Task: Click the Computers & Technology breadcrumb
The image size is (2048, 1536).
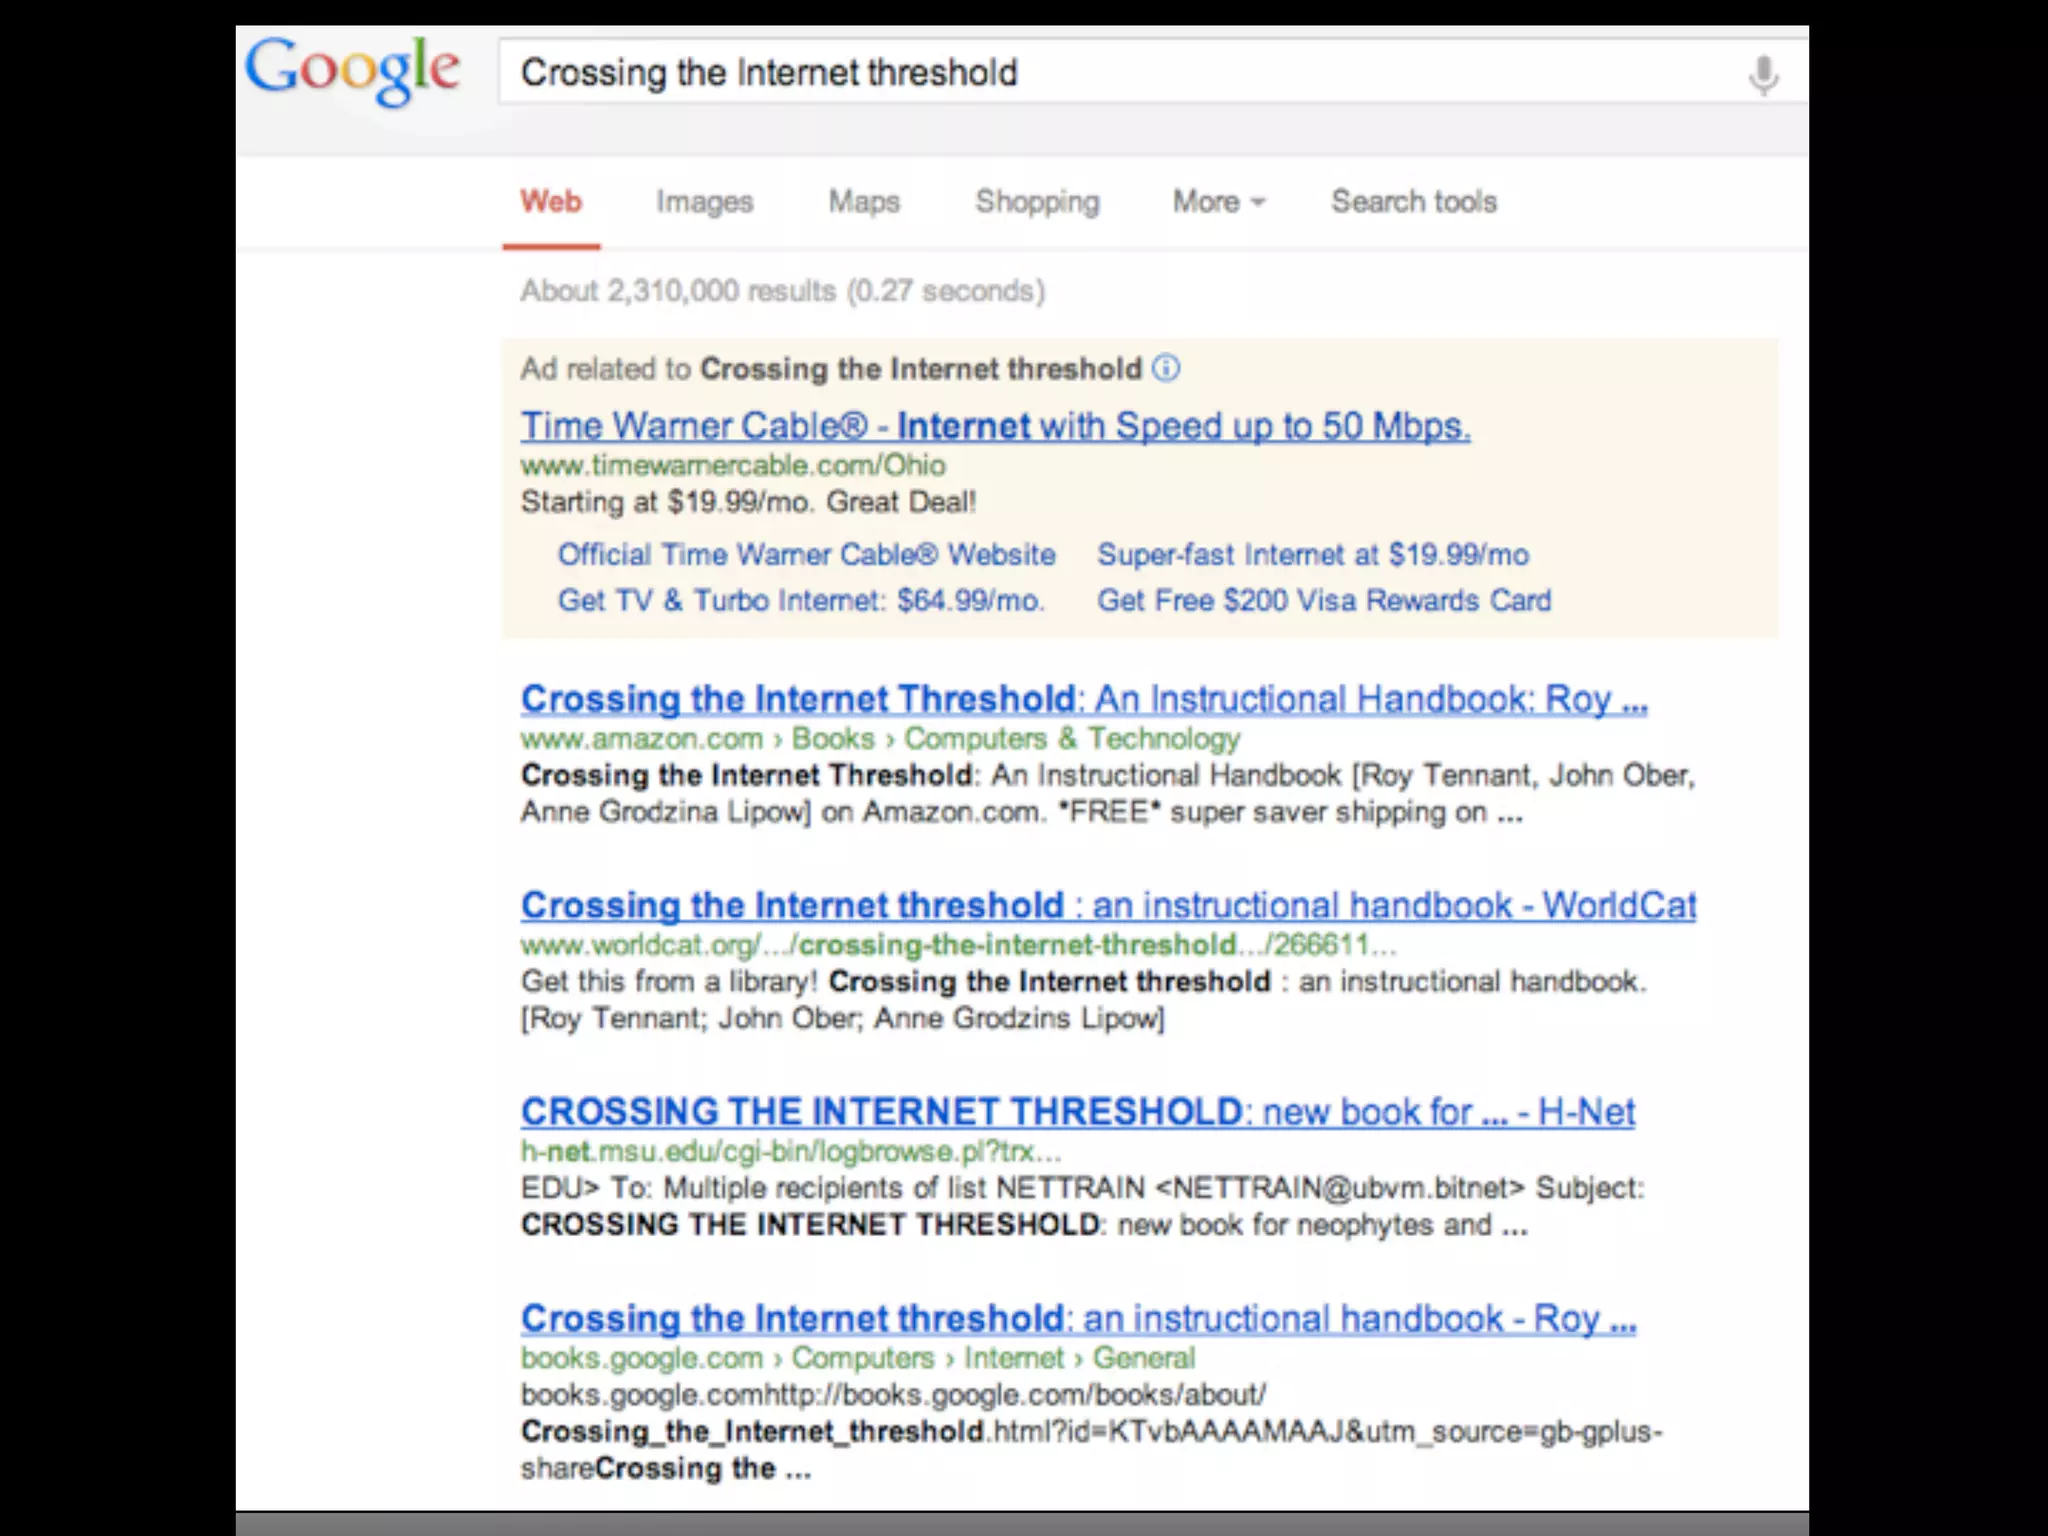Action: pyautogui.click(x=1072, y=739)
